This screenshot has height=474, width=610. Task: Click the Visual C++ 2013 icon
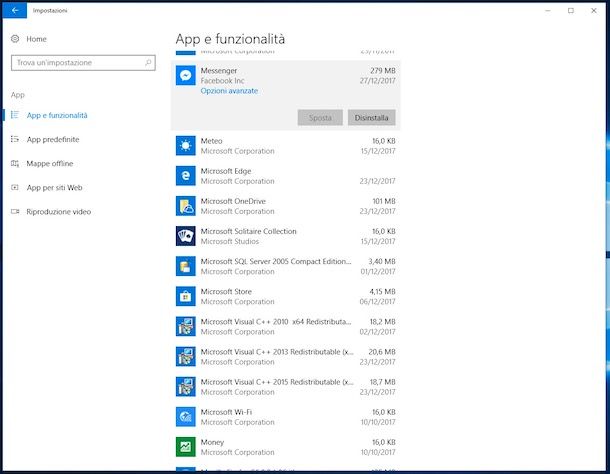coord(186,356)
